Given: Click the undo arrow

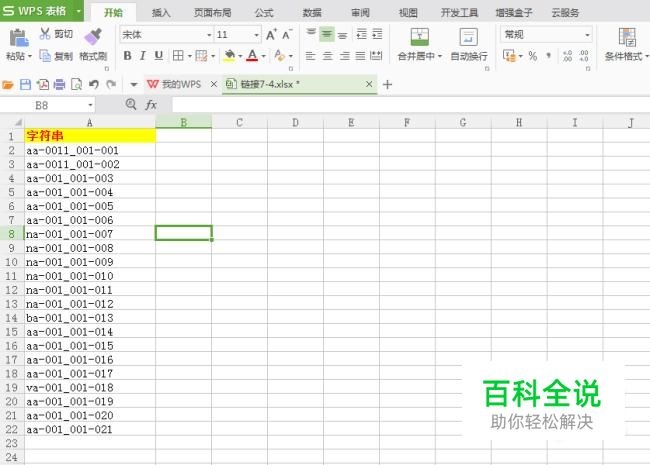Looking at the screenshot, I should [x=94, y=85].
